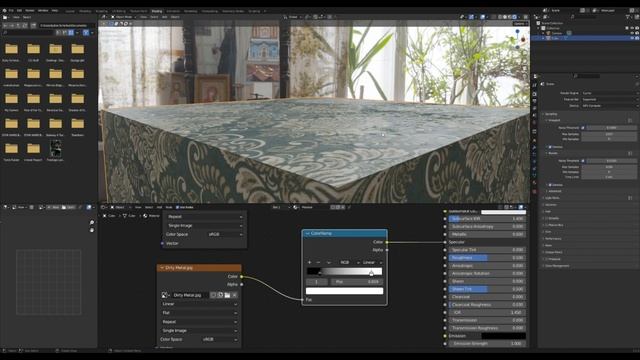The height and width of the screenshot is (360, 640).
Task: Hide Collection with its eye icon in outliner
Action: [632, 28]
